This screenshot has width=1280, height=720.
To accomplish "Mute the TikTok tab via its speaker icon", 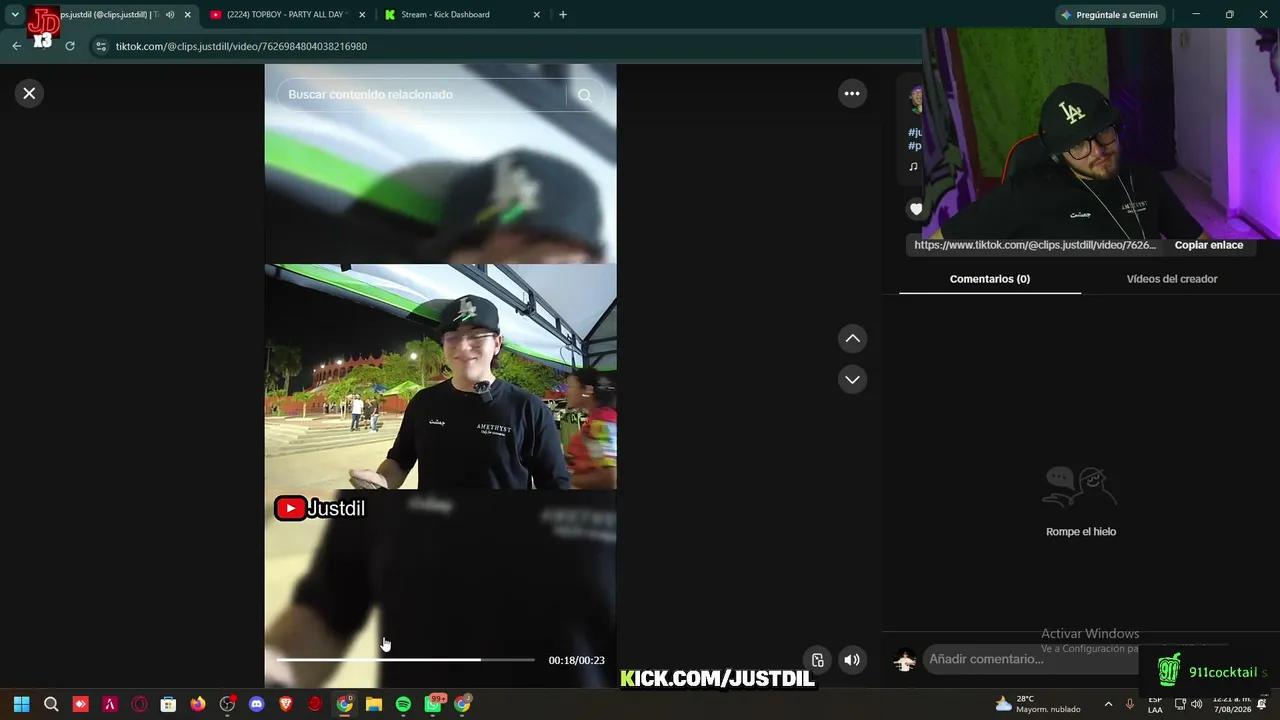I will (170, 15).
